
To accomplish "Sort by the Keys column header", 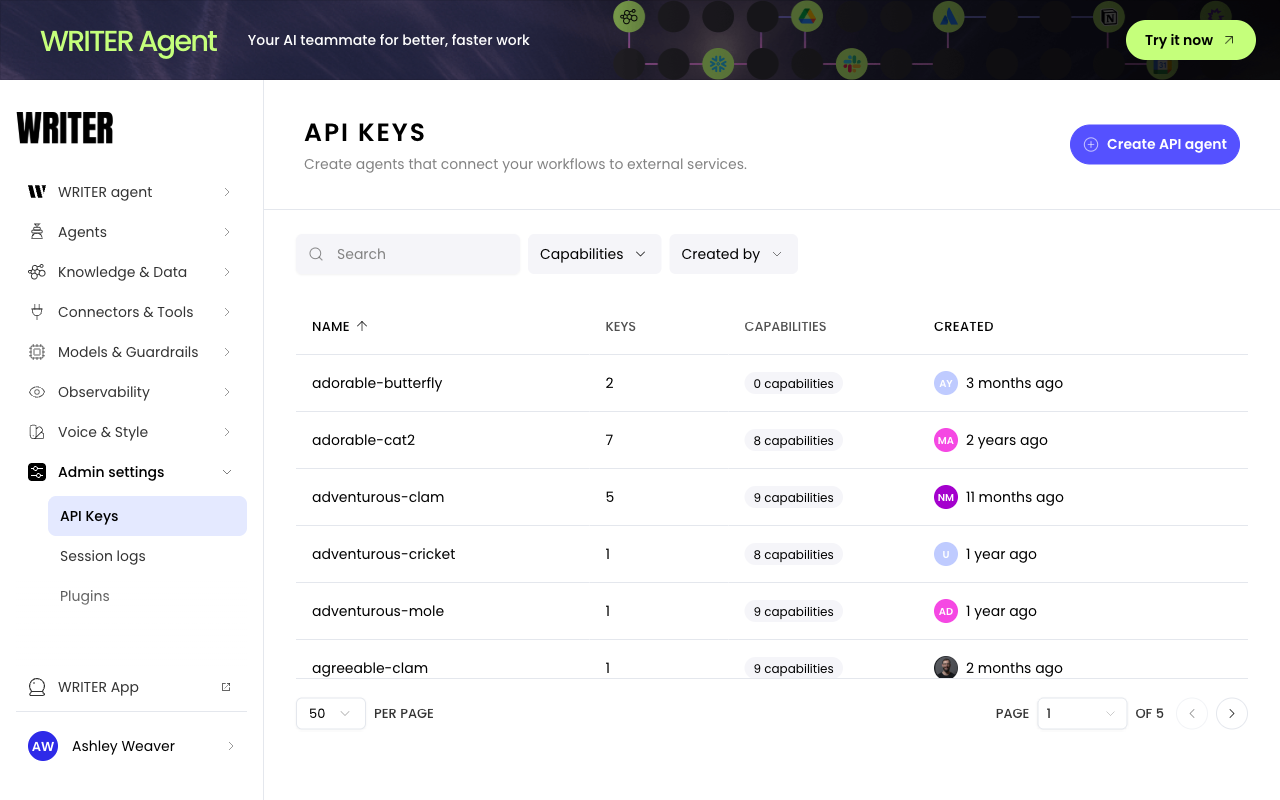I will pyautogui.click(x=621, y=326).
